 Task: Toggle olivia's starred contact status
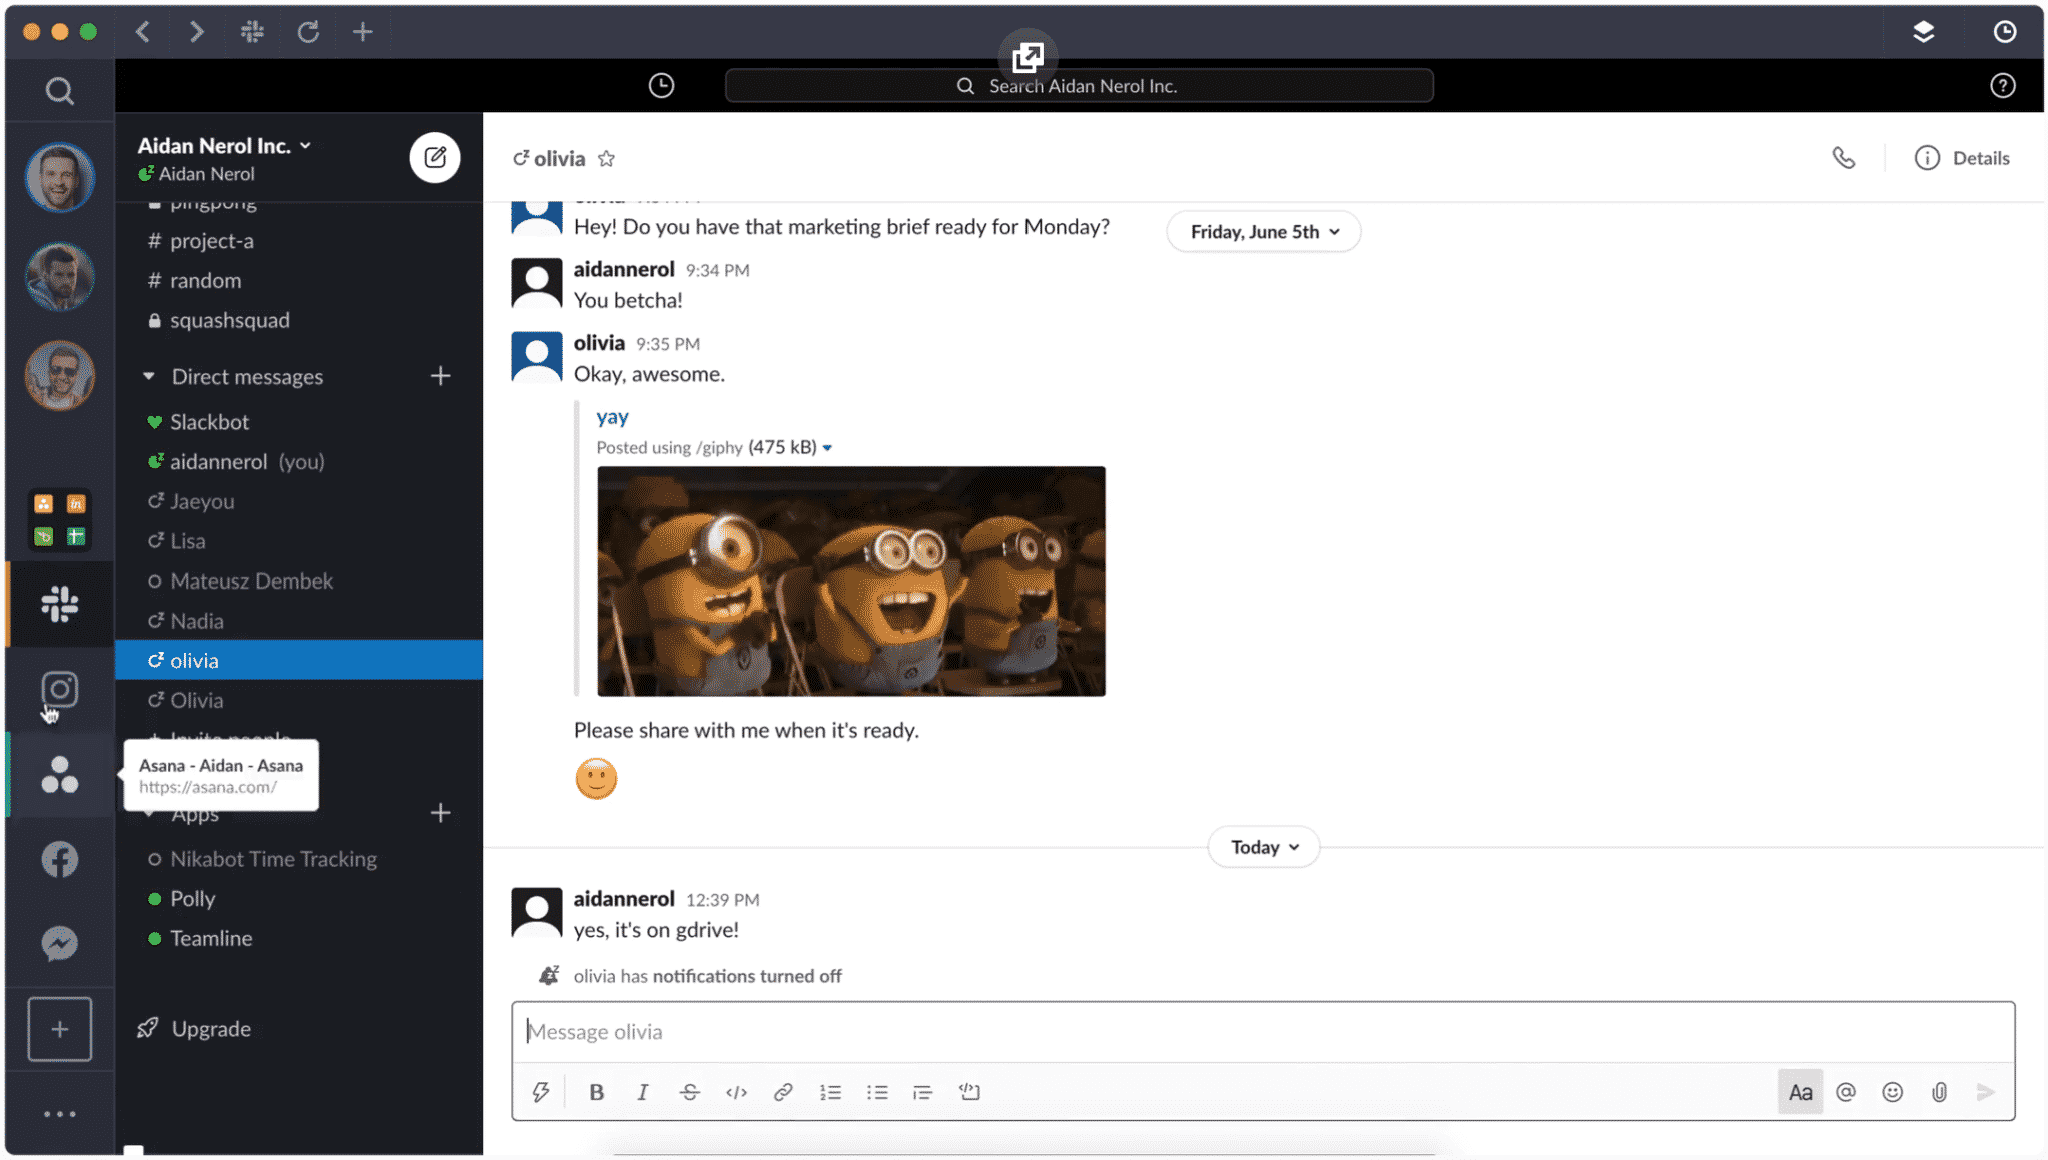click(x=608, y=157)
